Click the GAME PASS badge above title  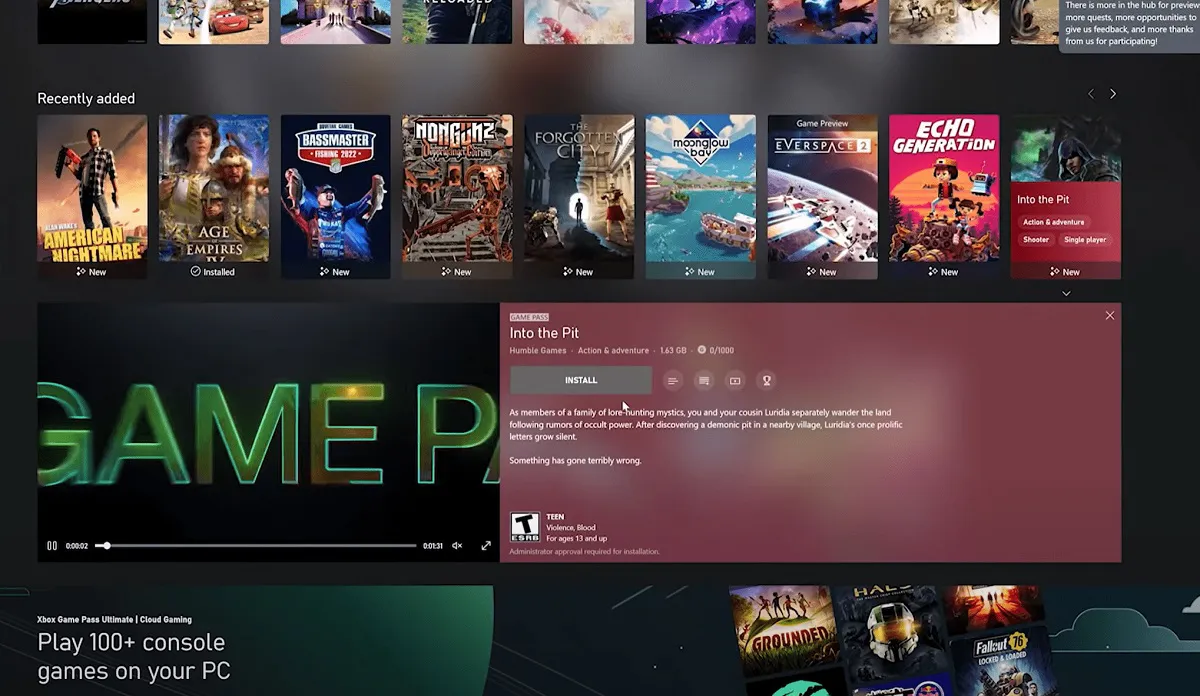(529, 317)
